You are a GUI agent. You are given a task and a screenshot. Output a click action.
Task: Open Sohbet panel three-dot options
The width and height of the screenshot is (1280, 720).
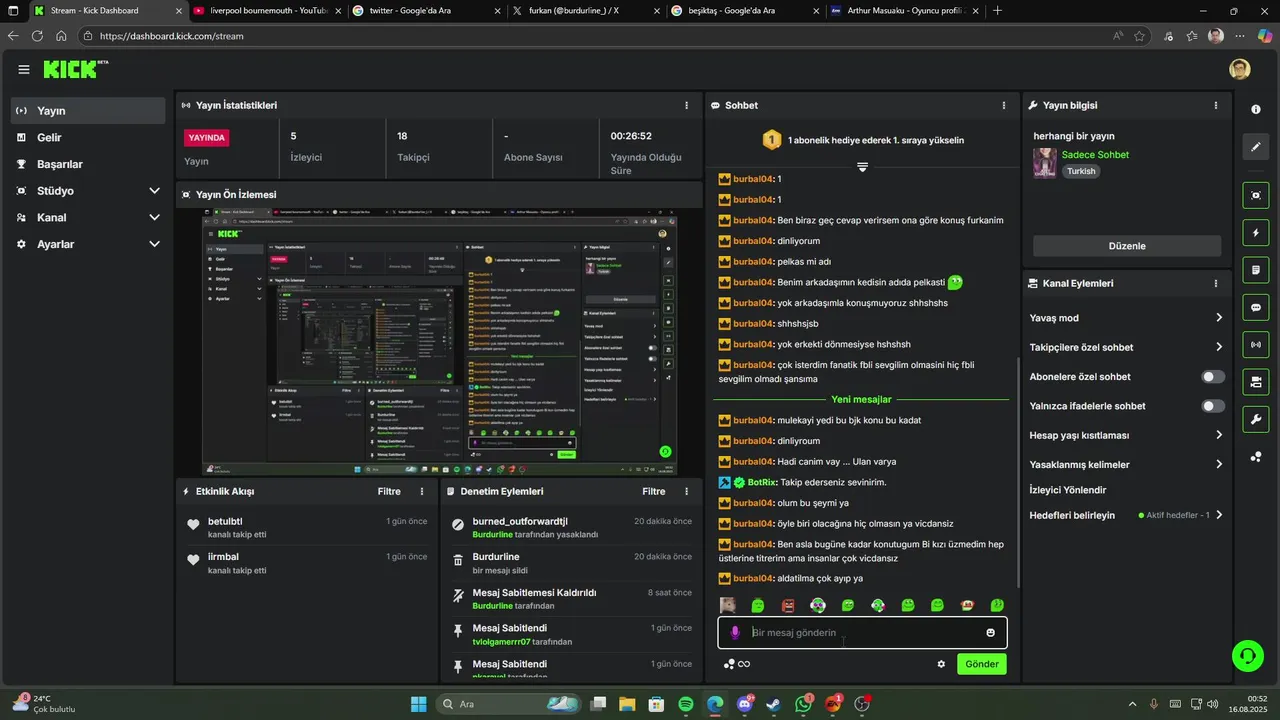point(1004,105)
